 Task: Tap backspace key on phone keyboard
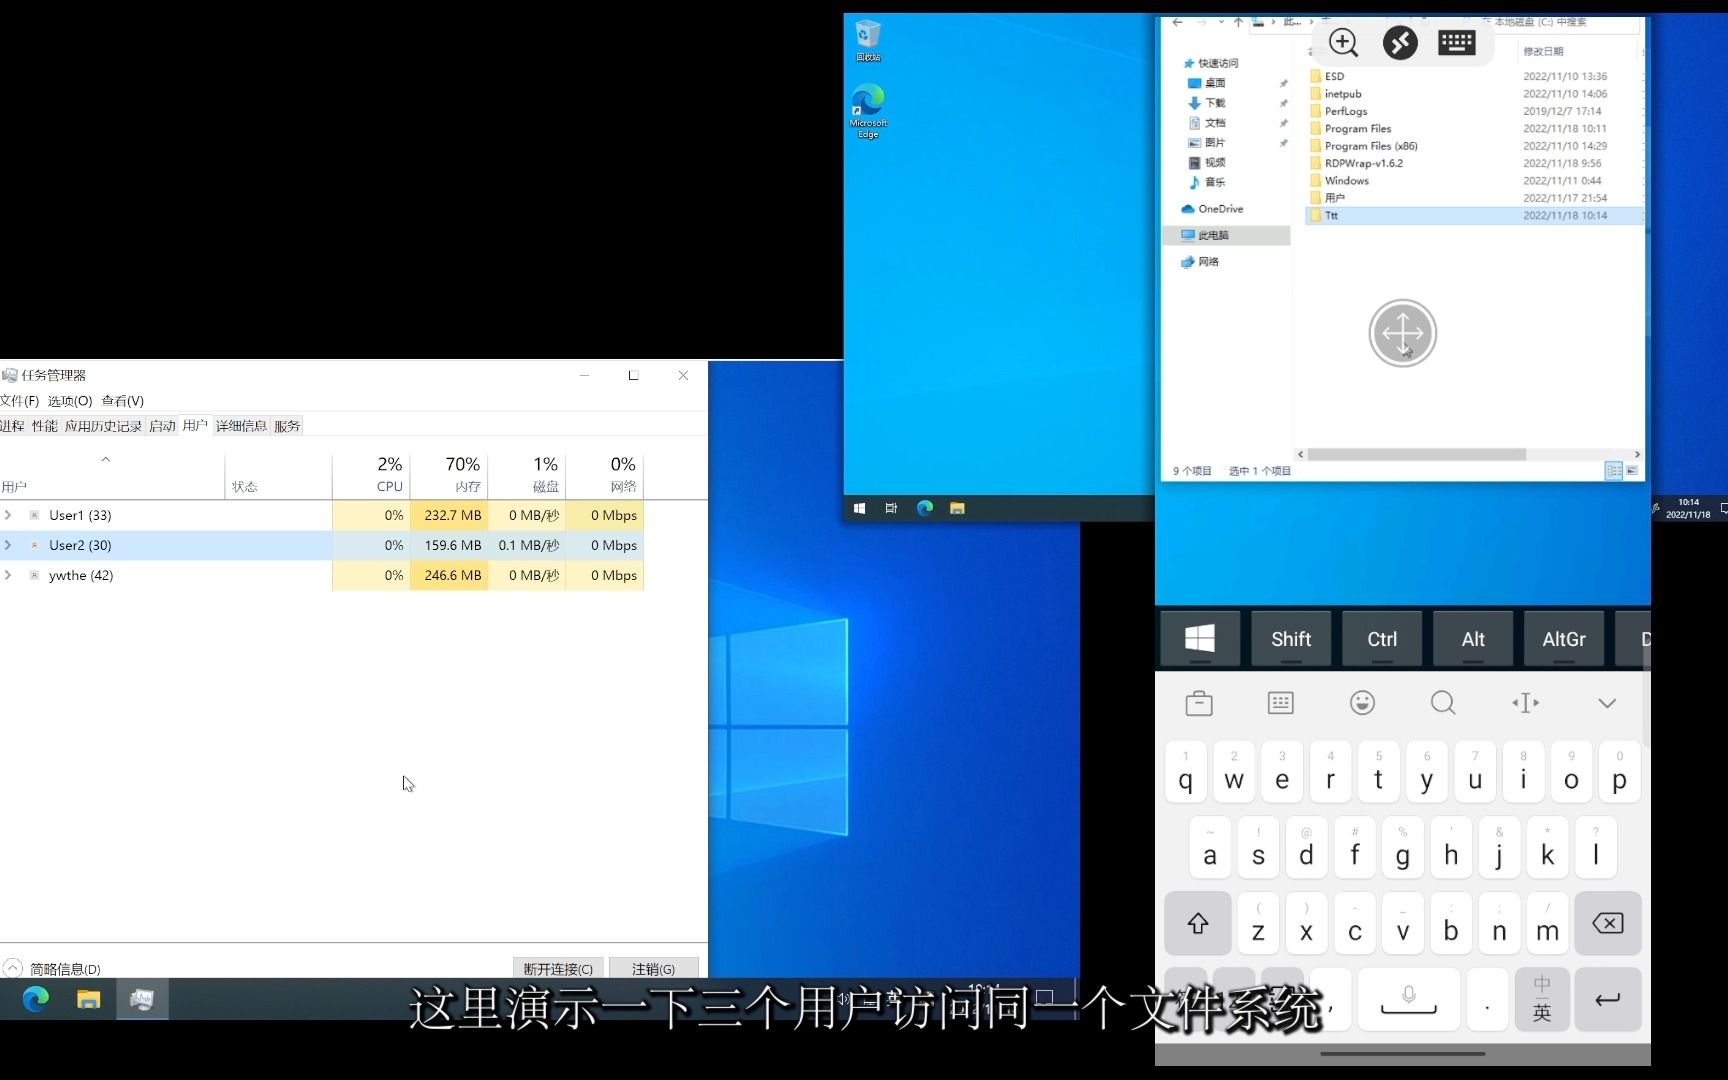tap(1608, 923)
